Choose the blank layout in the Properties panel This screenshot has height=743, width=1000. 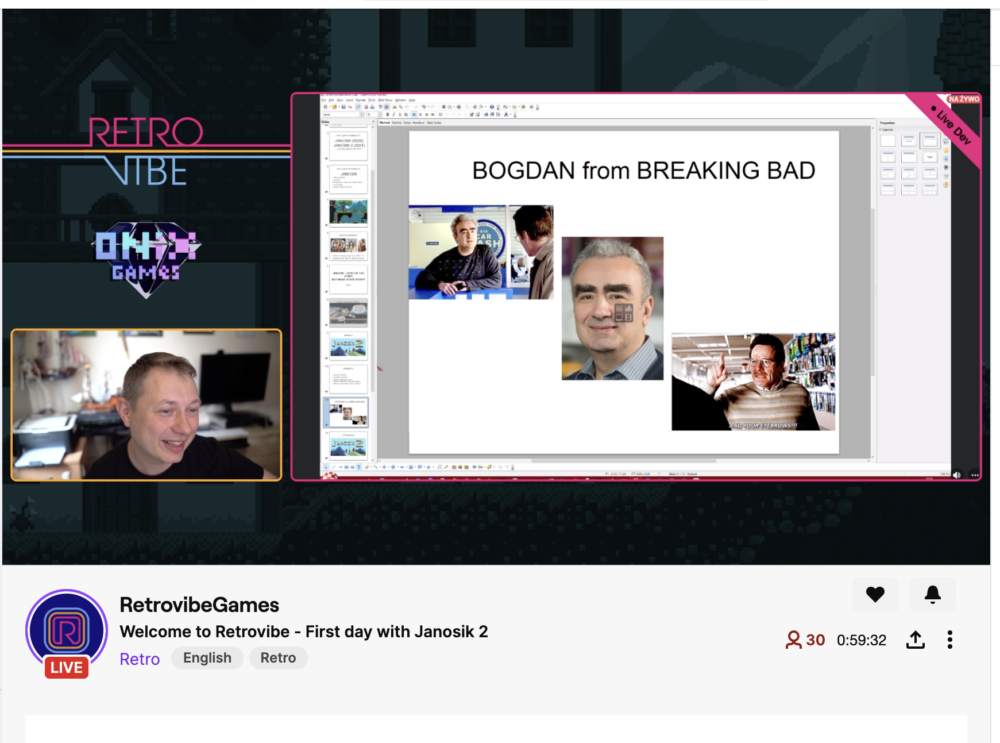pos(888,141)
